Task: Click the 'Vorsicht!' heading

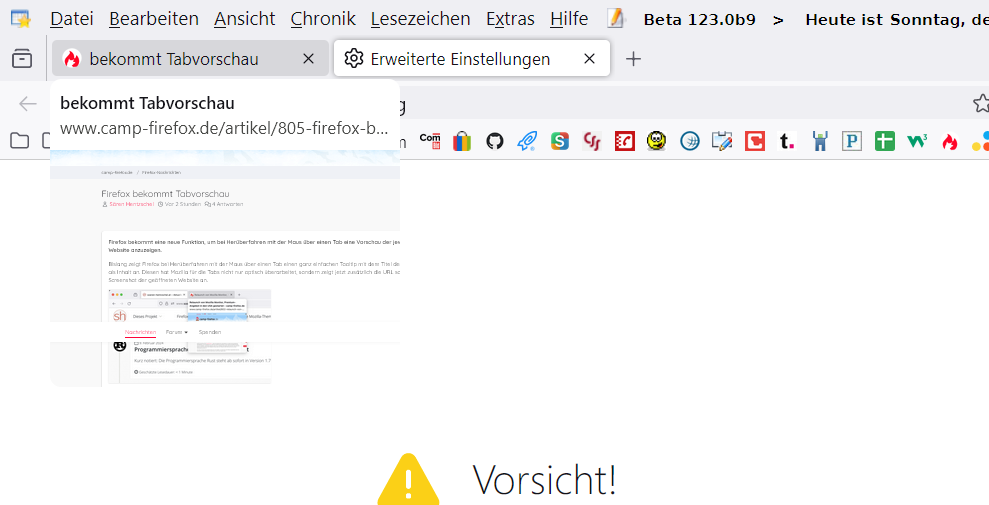Action: (544, 480)
